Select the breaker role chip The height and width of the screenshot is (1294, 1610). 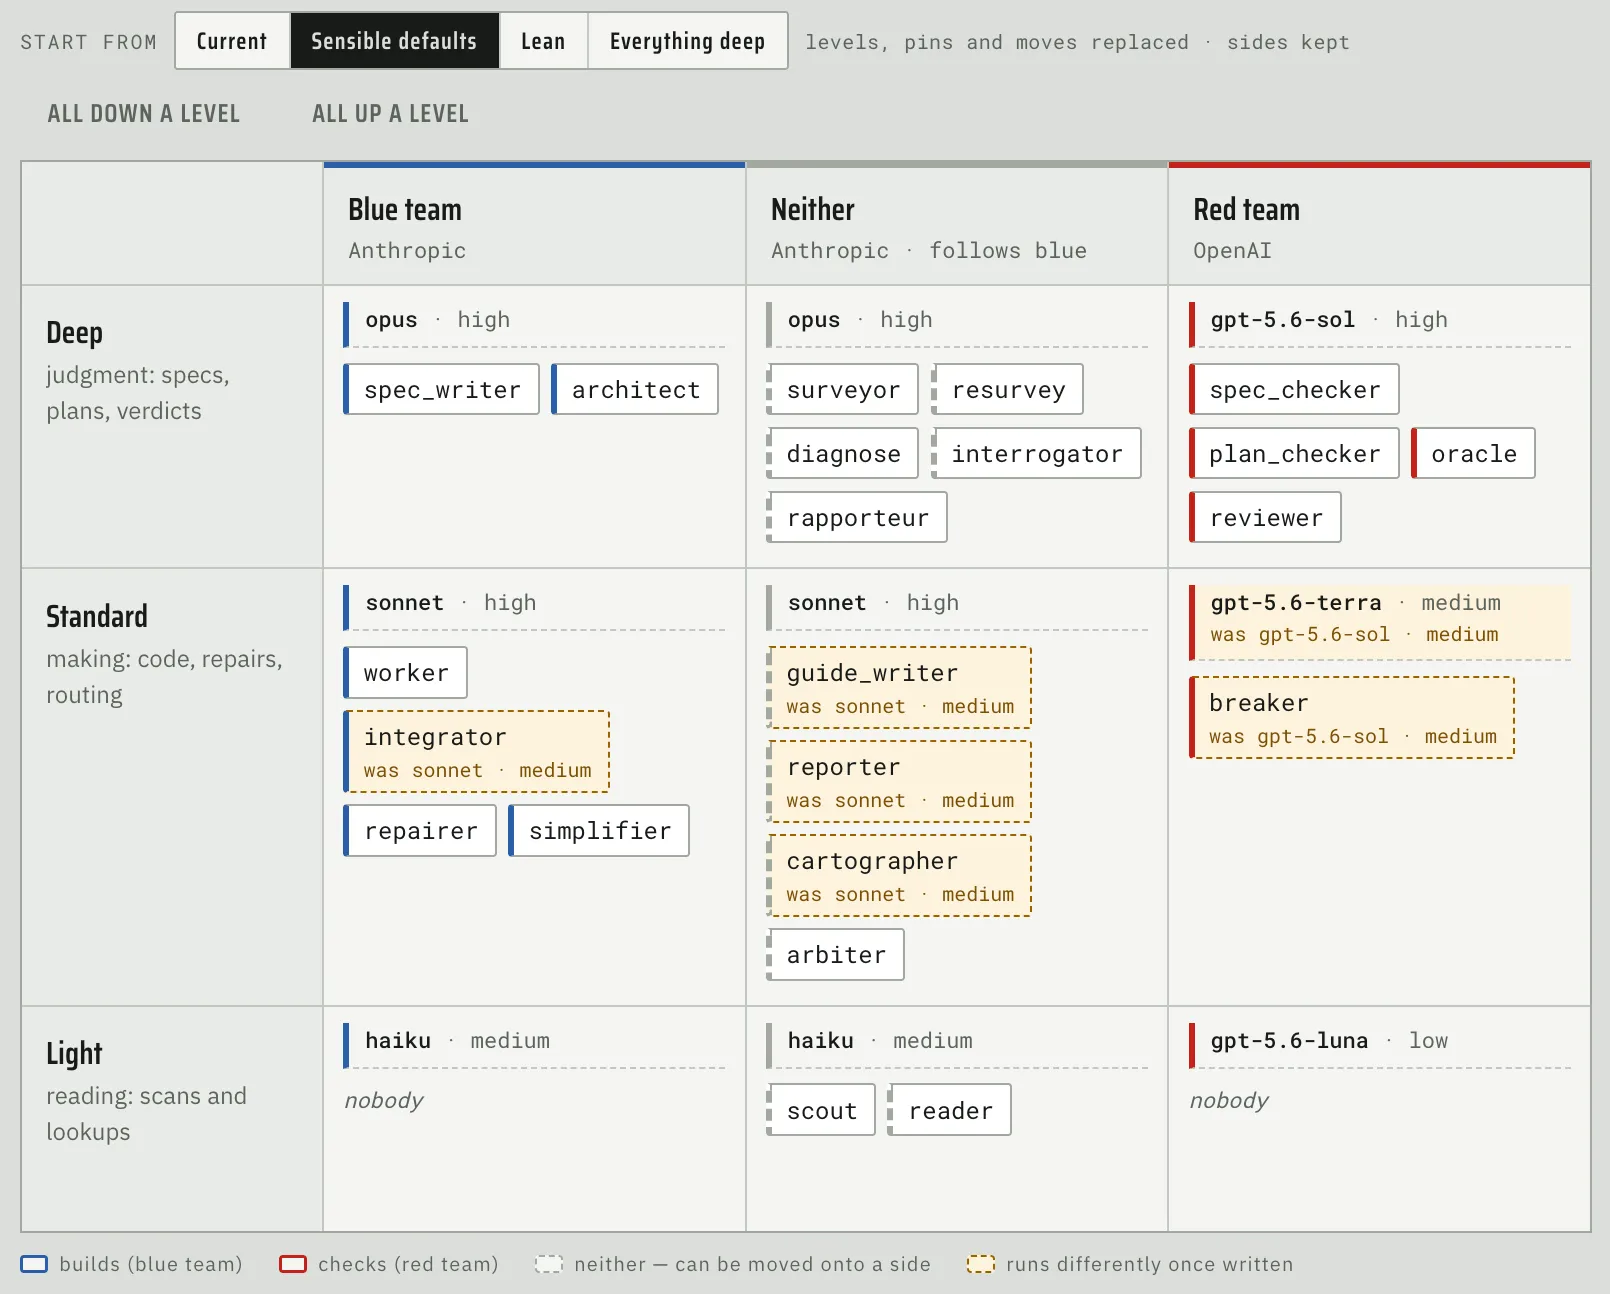pyautogui.click(x=1352, y=717)
